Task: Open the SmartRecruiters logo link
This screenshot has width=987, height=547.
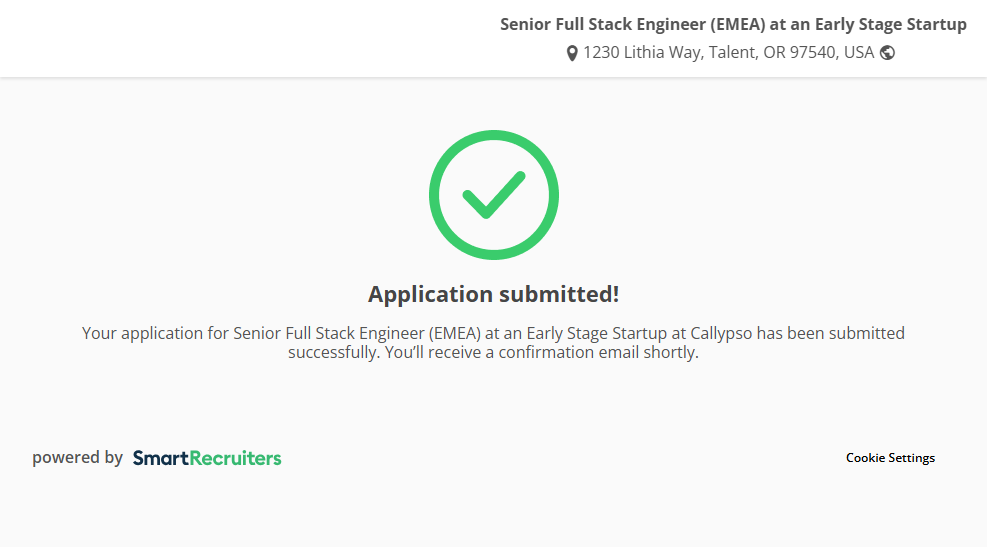Action: (207, 458)
